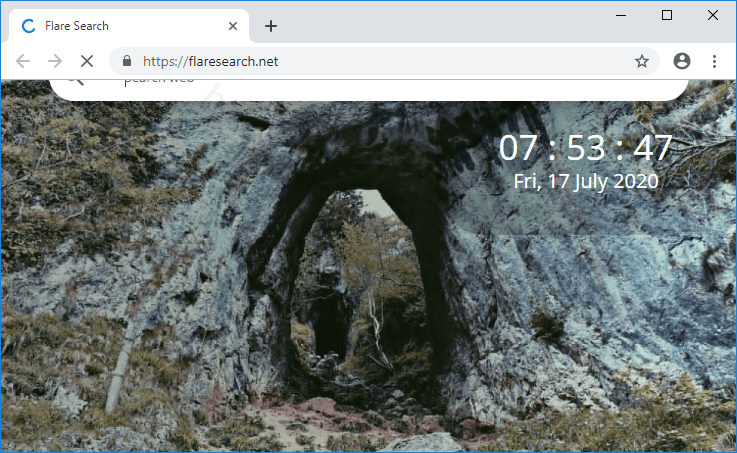The image size is (737, 453).
Task: Open a new tab with plus
Action: 270,26
